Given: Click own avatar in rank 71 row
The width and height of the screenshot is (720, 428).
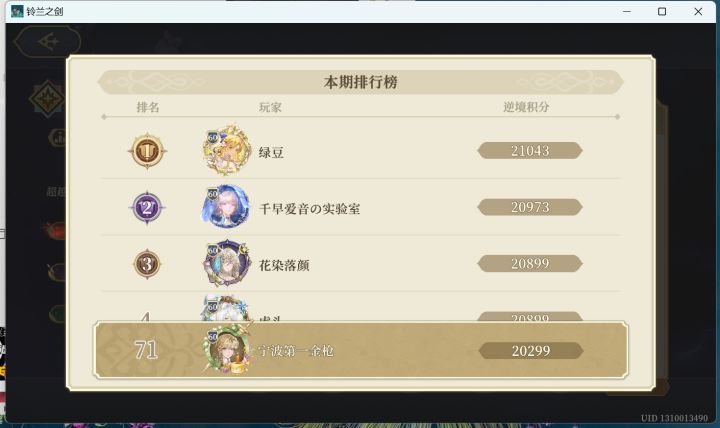Looking at the screenshot, I should tap(227, 349).
